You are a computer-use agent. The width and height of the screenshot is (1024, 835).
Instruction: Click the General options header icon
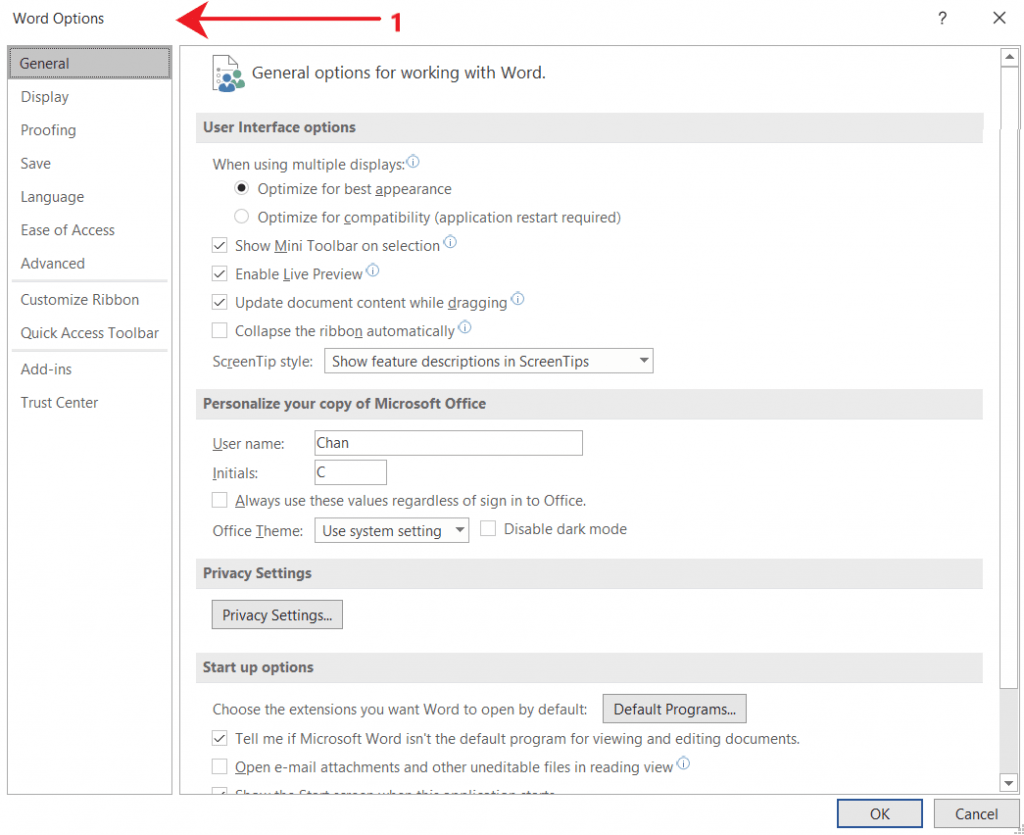click(228, 72)
